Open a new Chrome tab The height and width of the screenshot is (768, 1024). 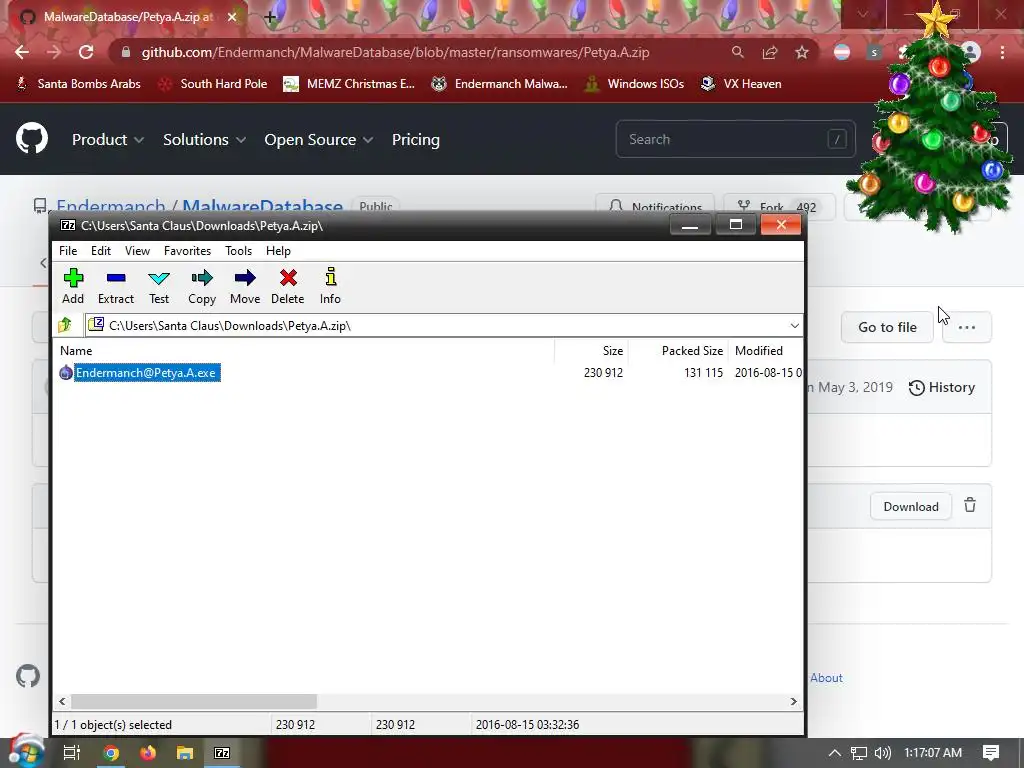270,17
